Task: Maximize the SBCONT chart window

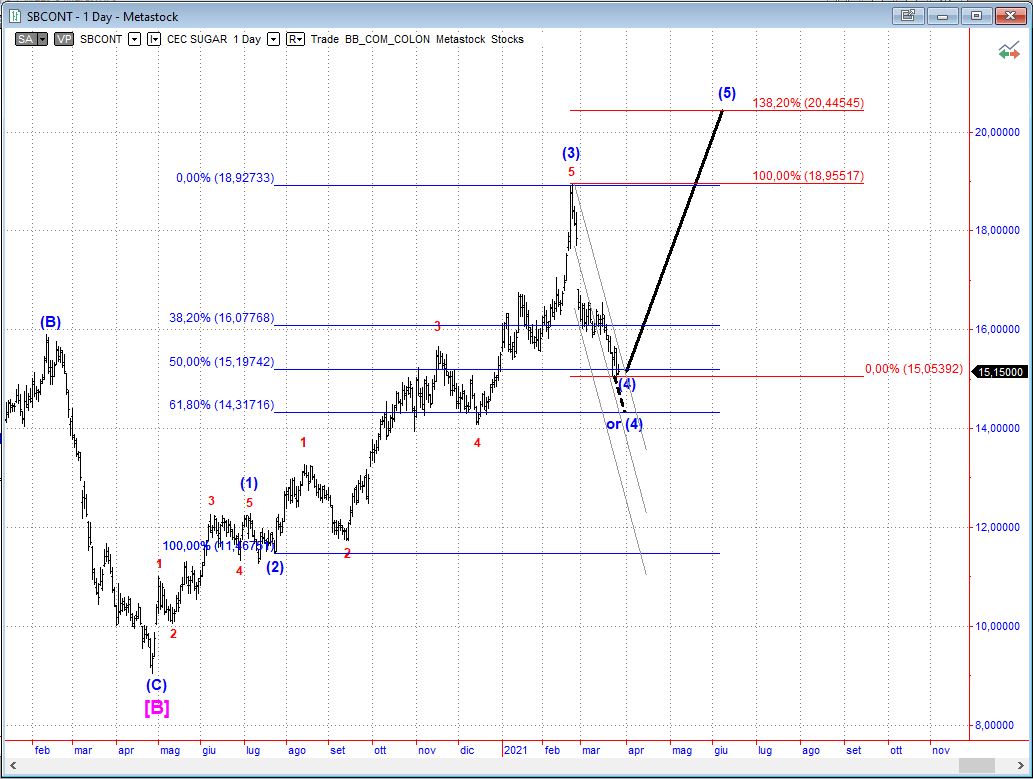Action: pyautogui.click(x=976, y=16)
